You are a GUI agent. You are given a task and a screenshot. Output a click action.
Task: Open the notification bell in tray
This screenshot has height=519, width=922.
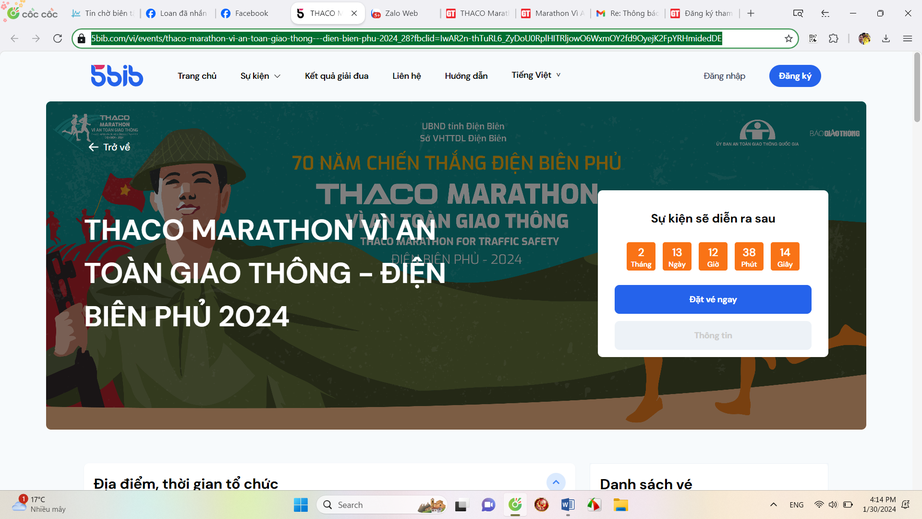pos(906,504)
